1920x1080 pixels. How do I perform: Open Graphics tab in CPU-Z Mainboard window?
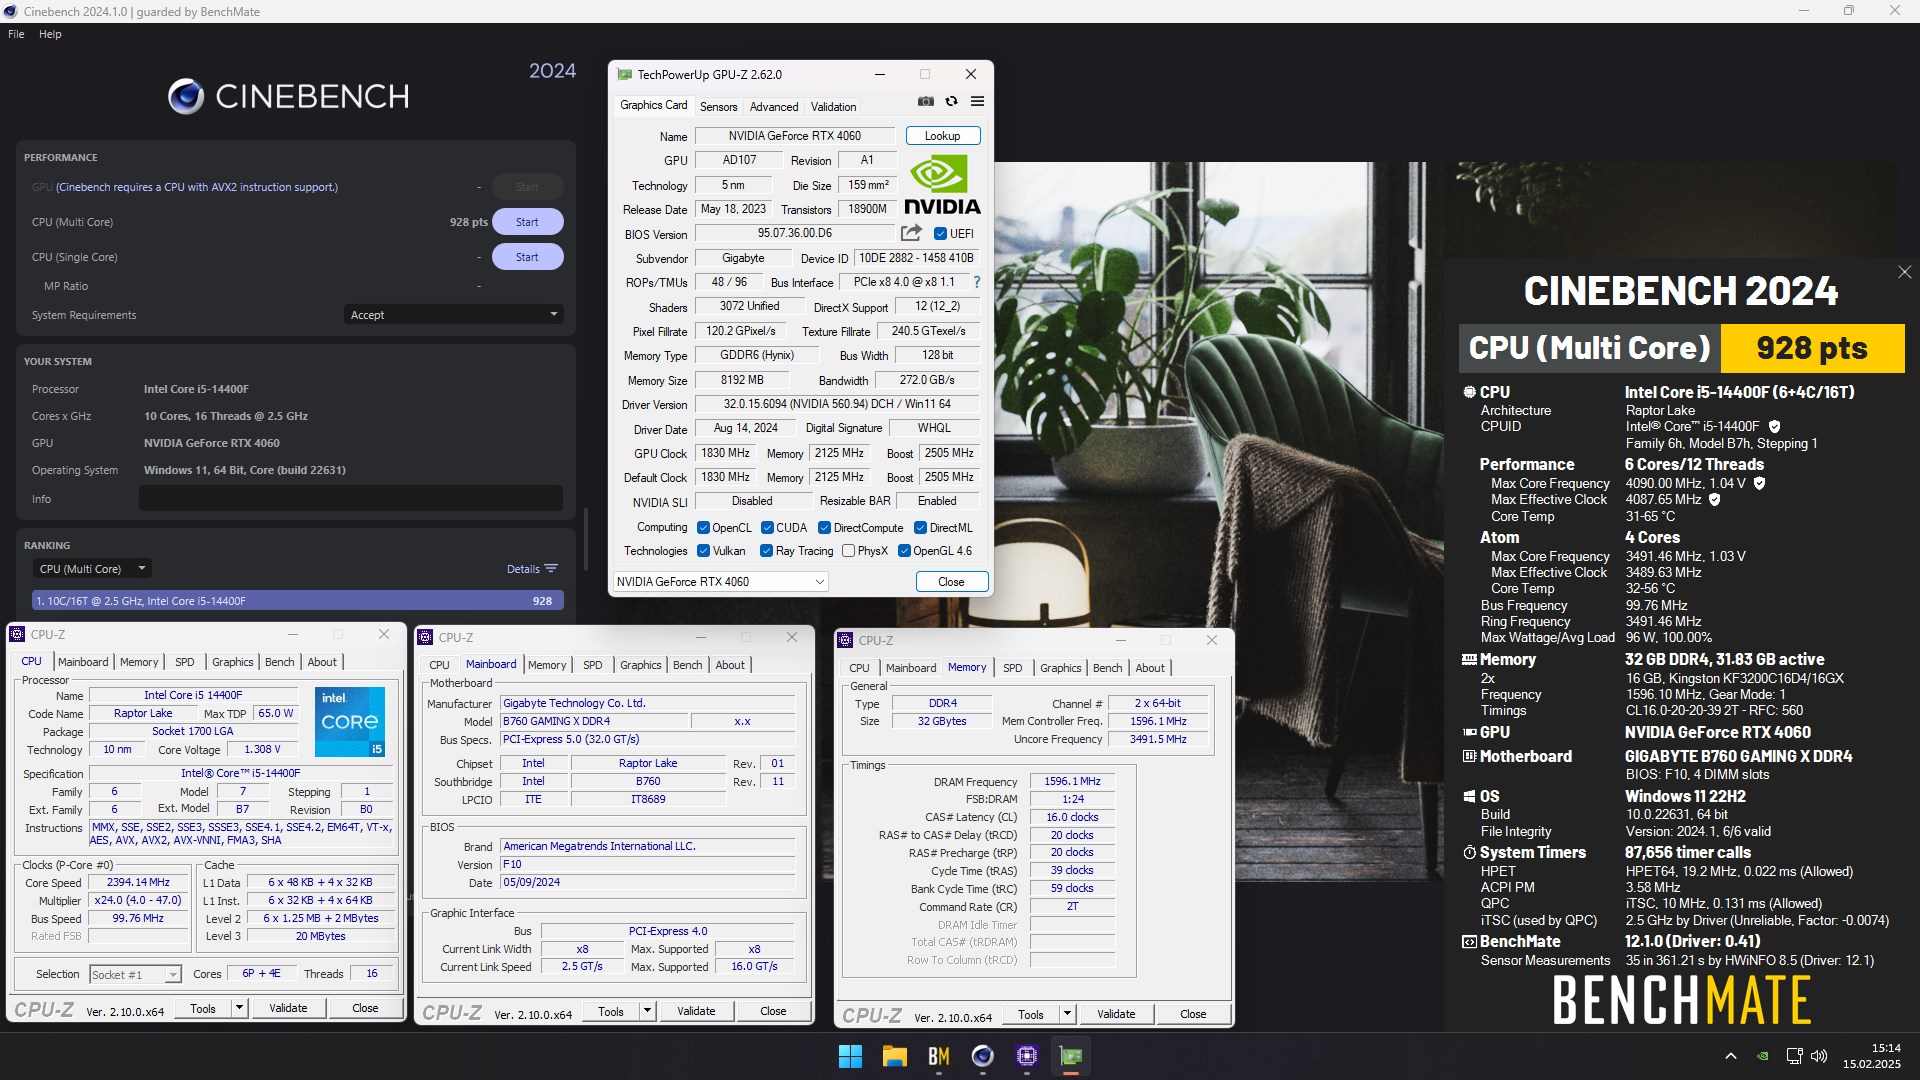pyautogui.click(x=640, y=665)
